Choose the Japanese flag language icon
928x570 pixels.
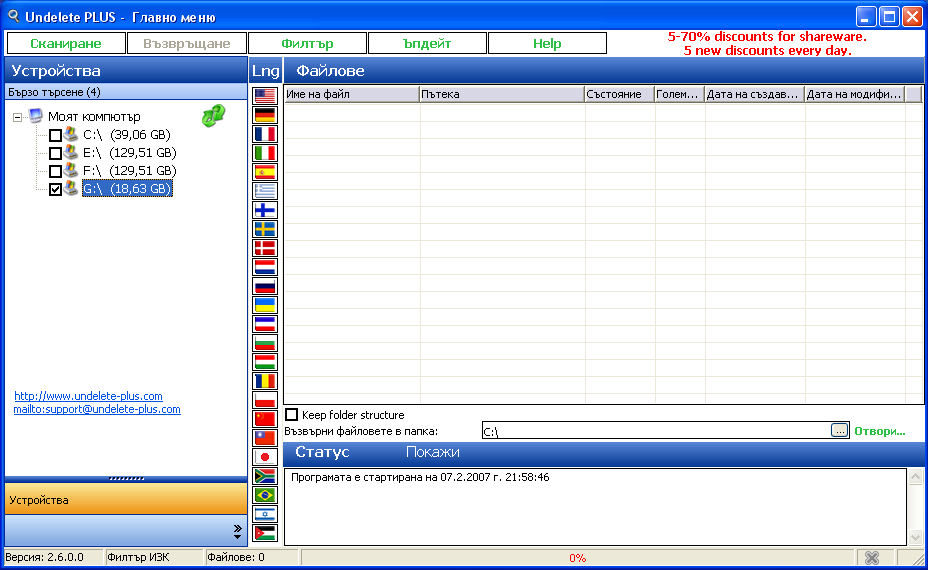point(265,456)
